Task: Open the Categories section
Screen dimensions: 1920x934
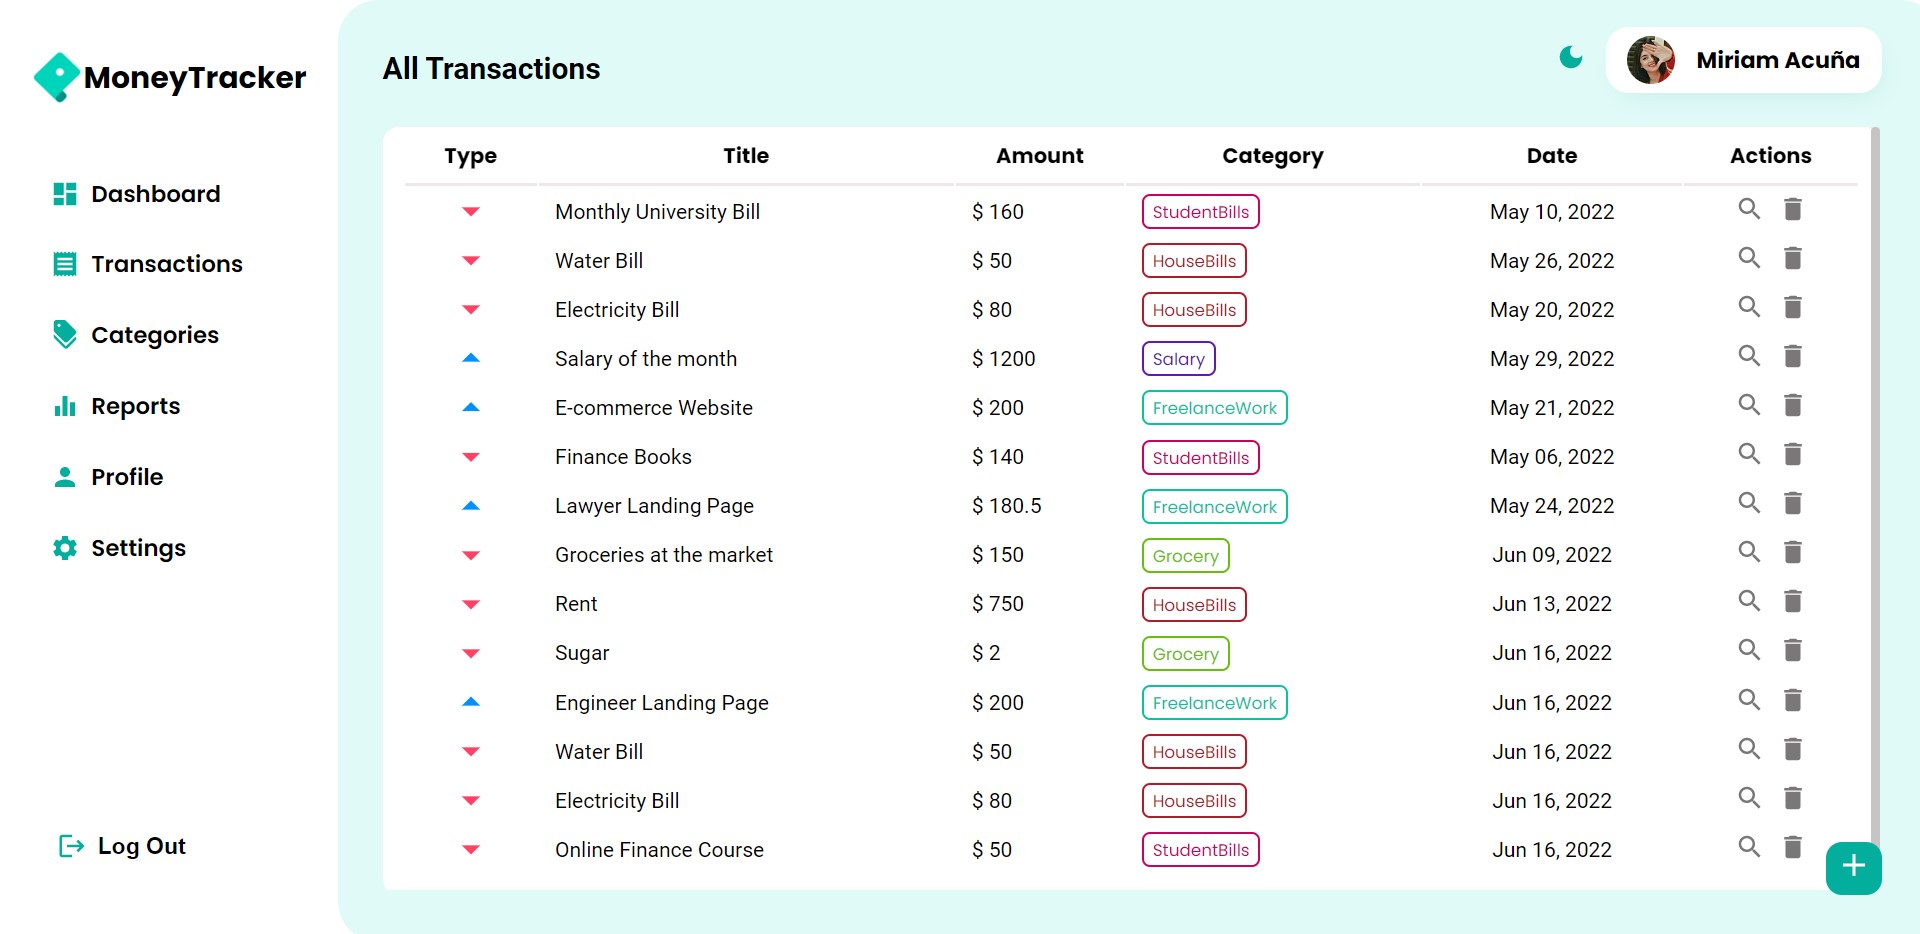Action: tap(136, 335)
